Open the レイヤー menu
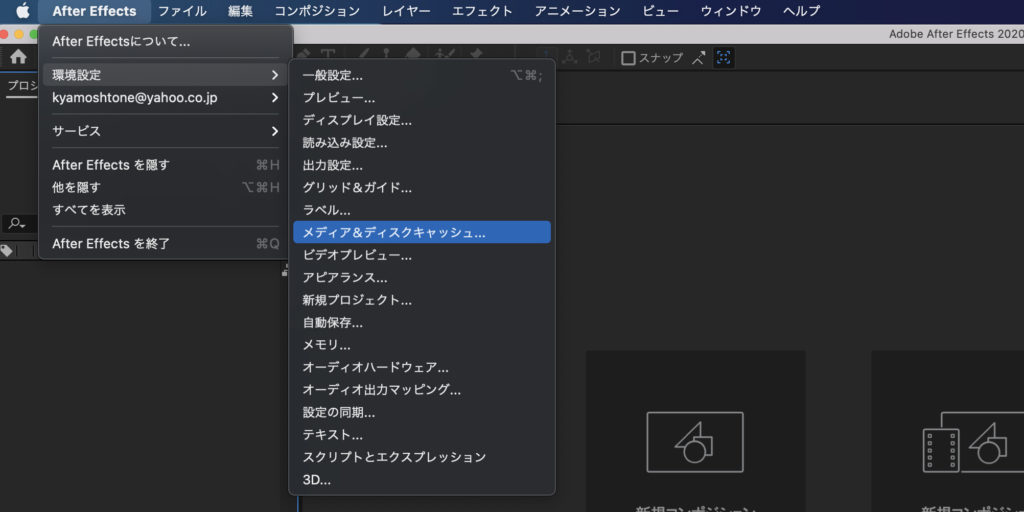1024x512 pixels. click(x=407, y=11)
